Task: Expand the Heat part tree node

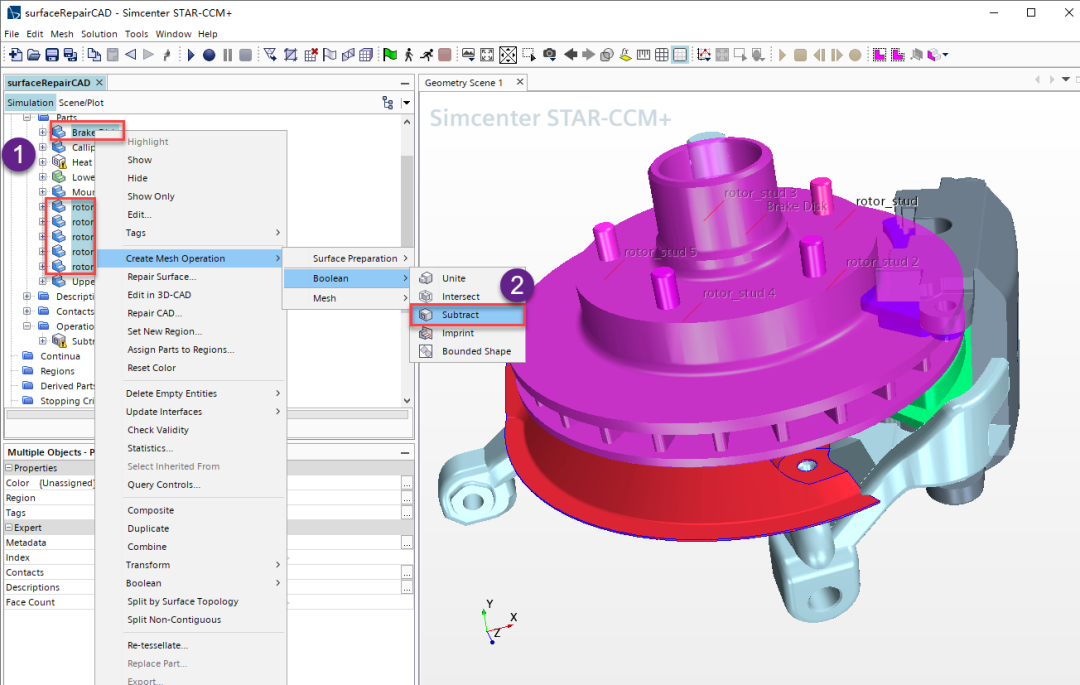Action: [x=43, y=162]
